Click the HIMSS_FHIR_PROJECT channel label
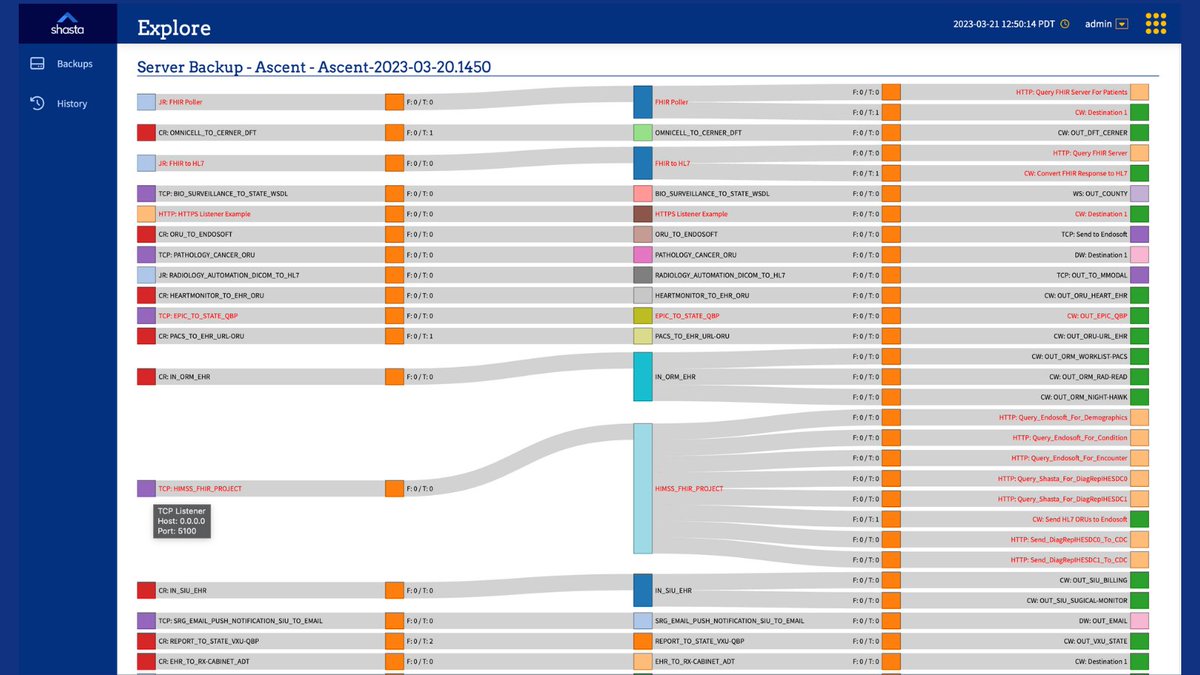The height and width of the screenshot is (675, 1200). 689,489
